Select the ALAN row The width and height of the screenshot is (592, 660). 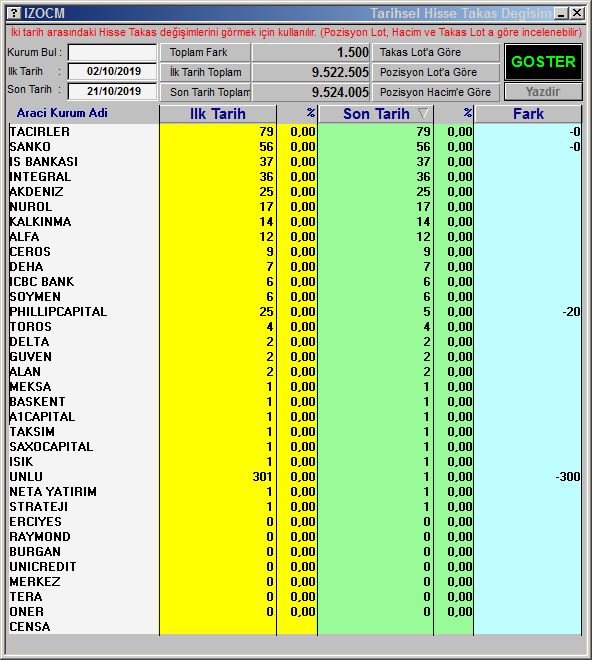[x=295, y=372]
